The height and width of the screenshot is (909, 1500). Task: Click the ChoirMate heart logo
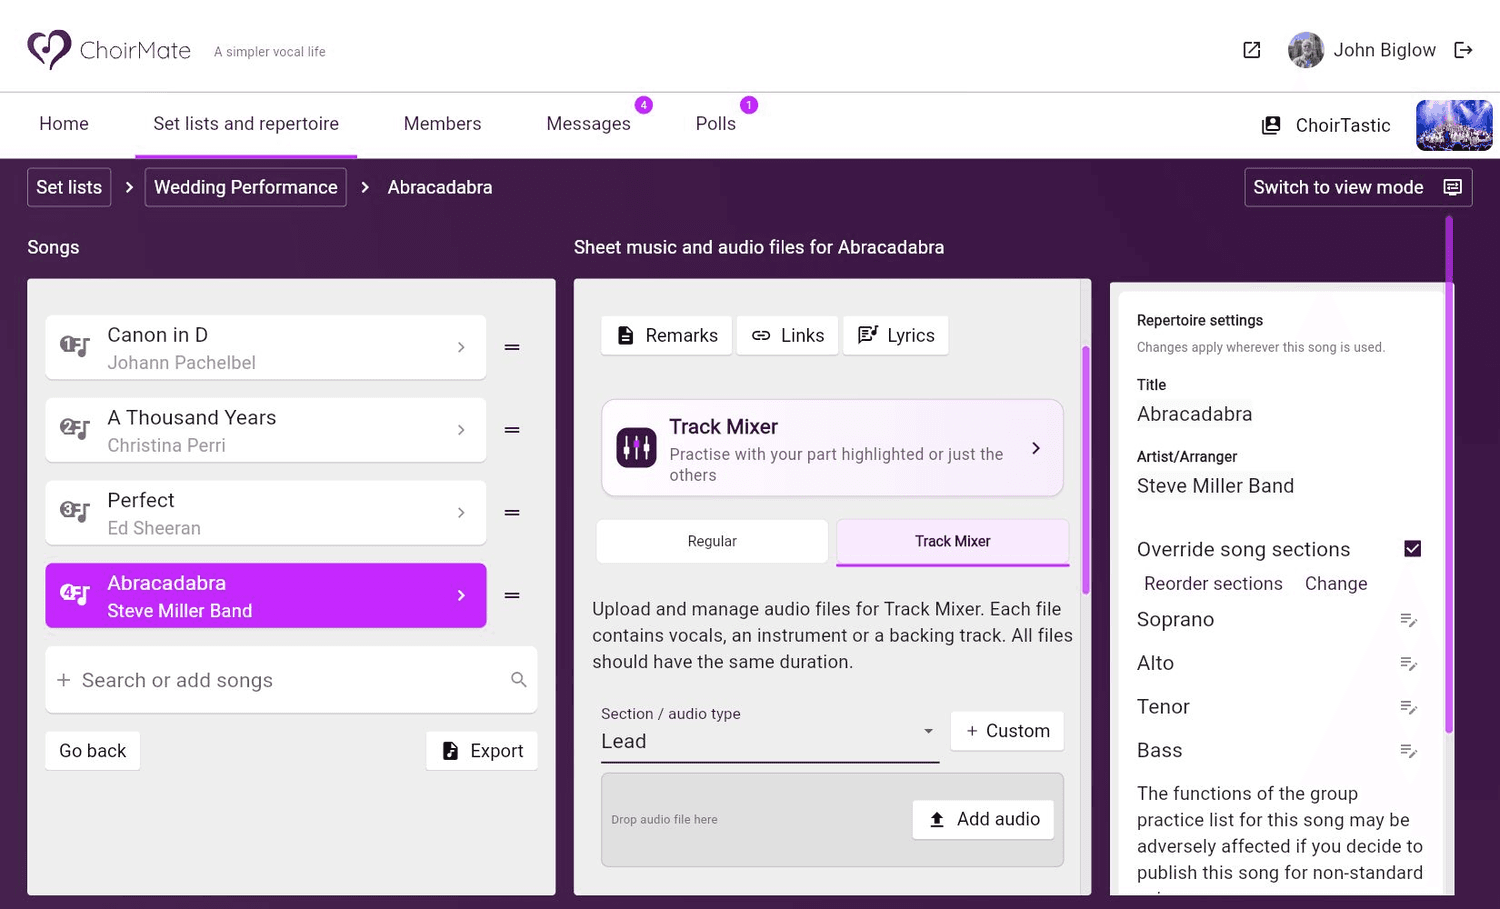49,49
